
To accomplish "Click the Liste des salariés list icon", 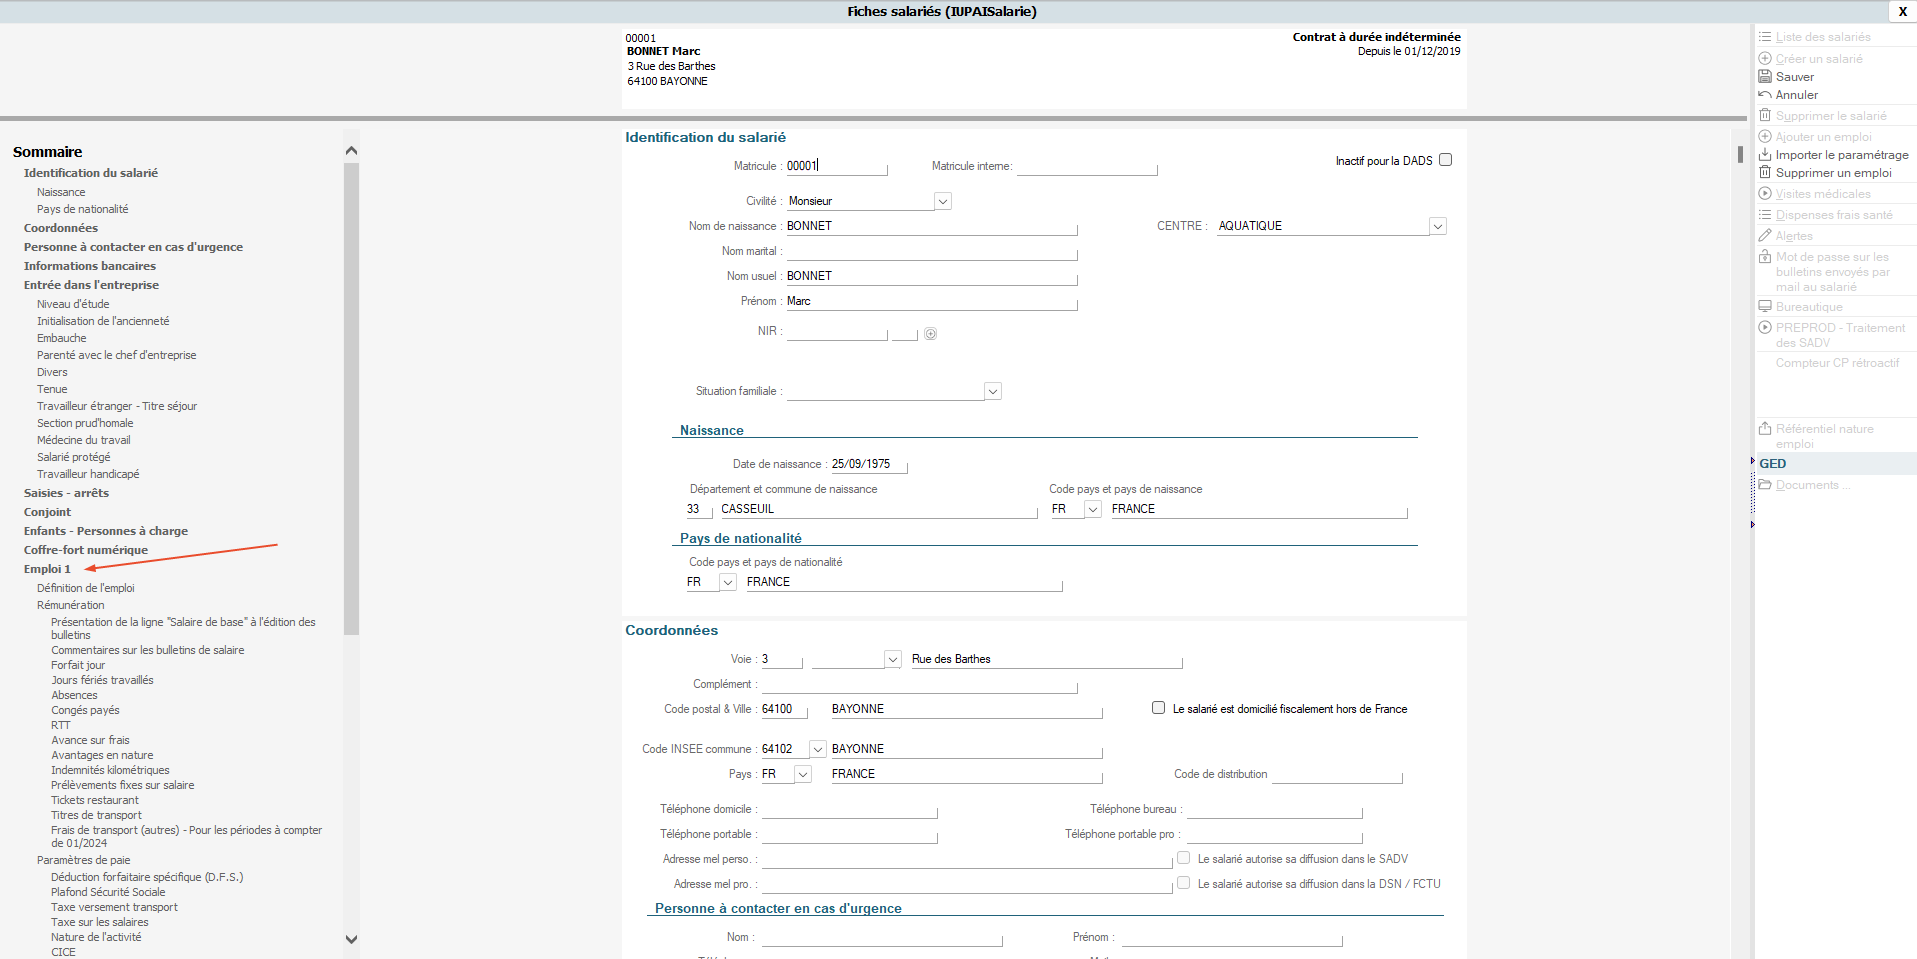I will click(1765, 37).
